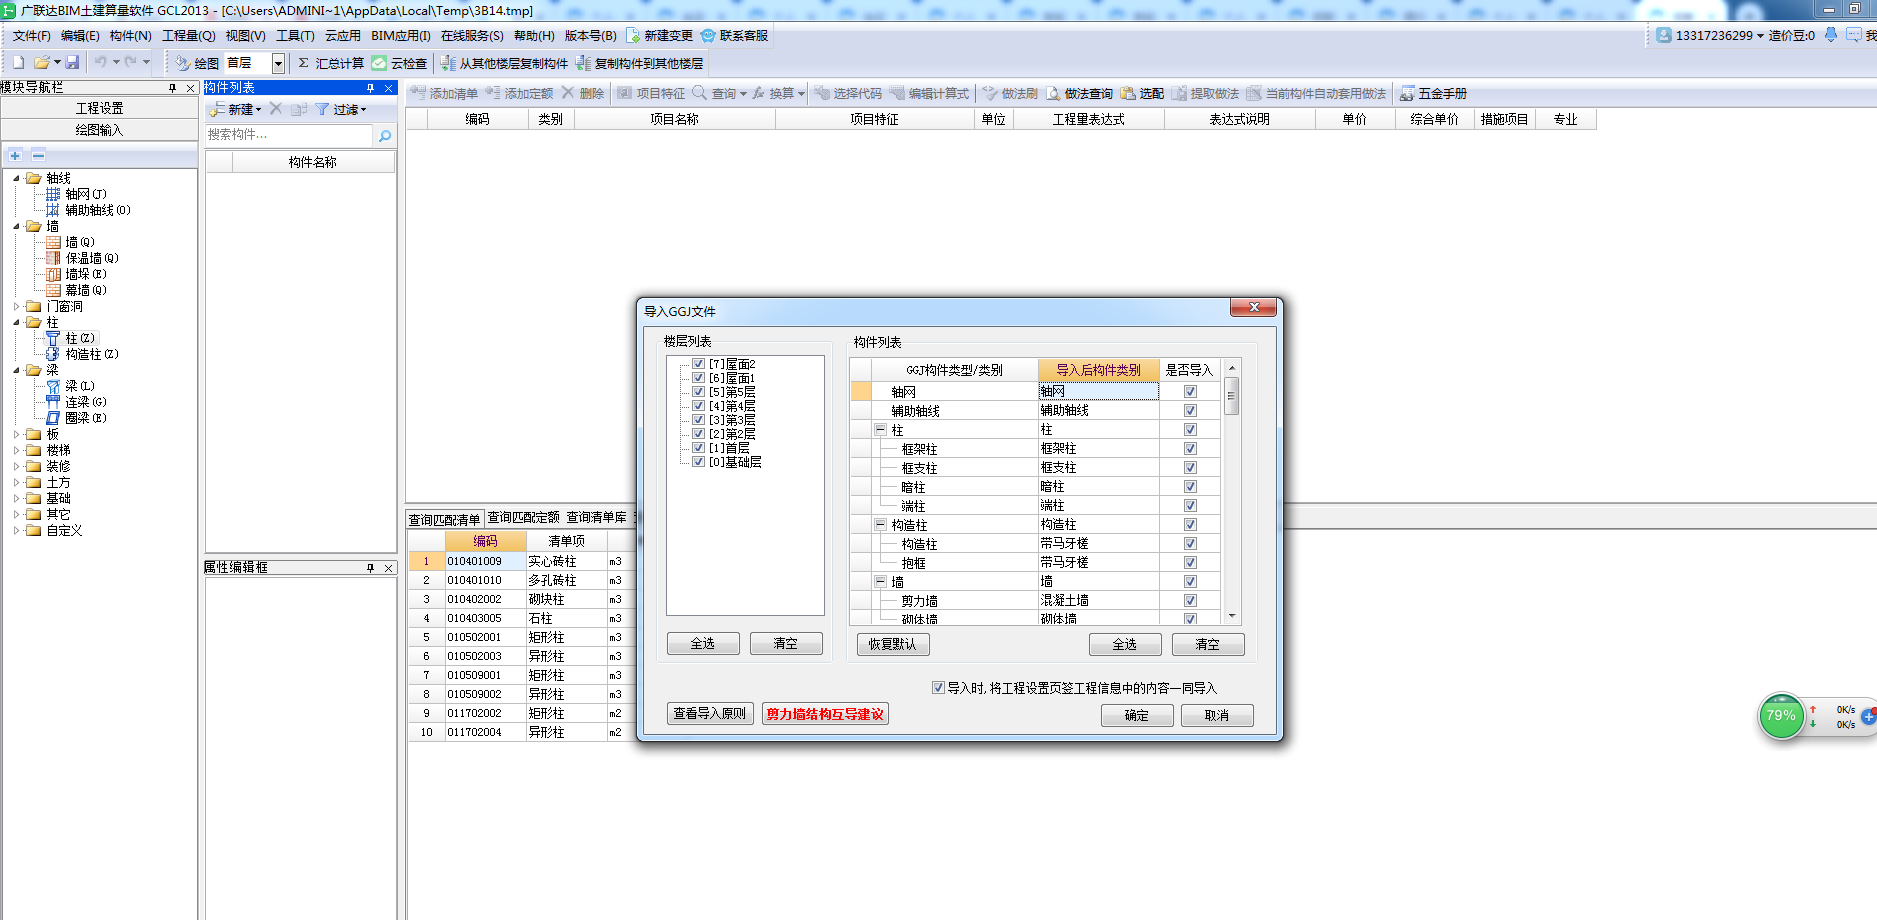1877x920 pixels.
Task: Open 文件(F) menu
Action: click(x=31, y=35)
